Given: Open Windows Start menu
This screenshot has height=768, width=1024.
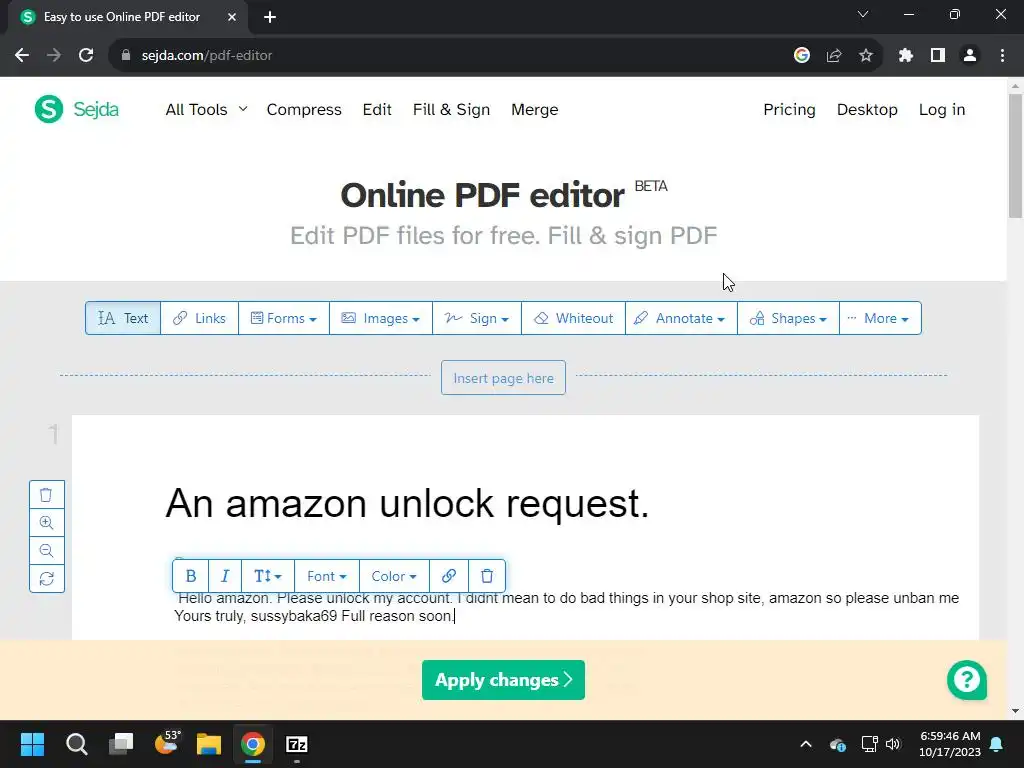Looking at the screenshot, I should click(x=32, y=744).
